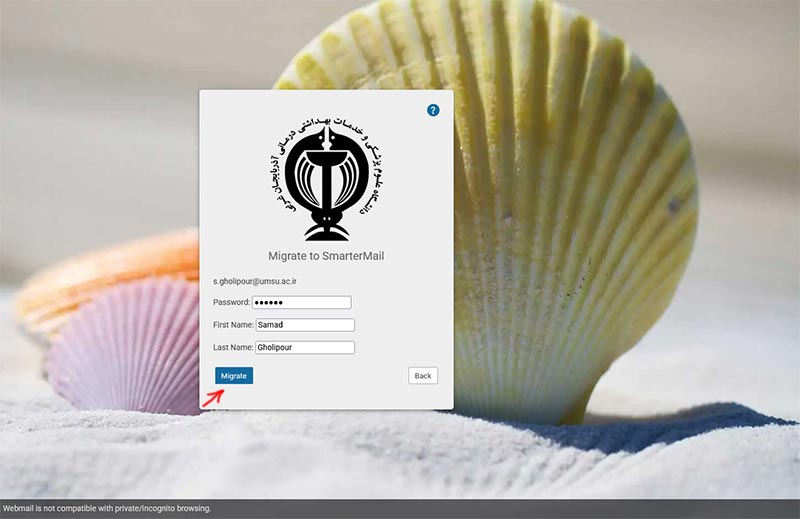
Task: Click the blue help question mark icon
Action: [x=433, y=110]
